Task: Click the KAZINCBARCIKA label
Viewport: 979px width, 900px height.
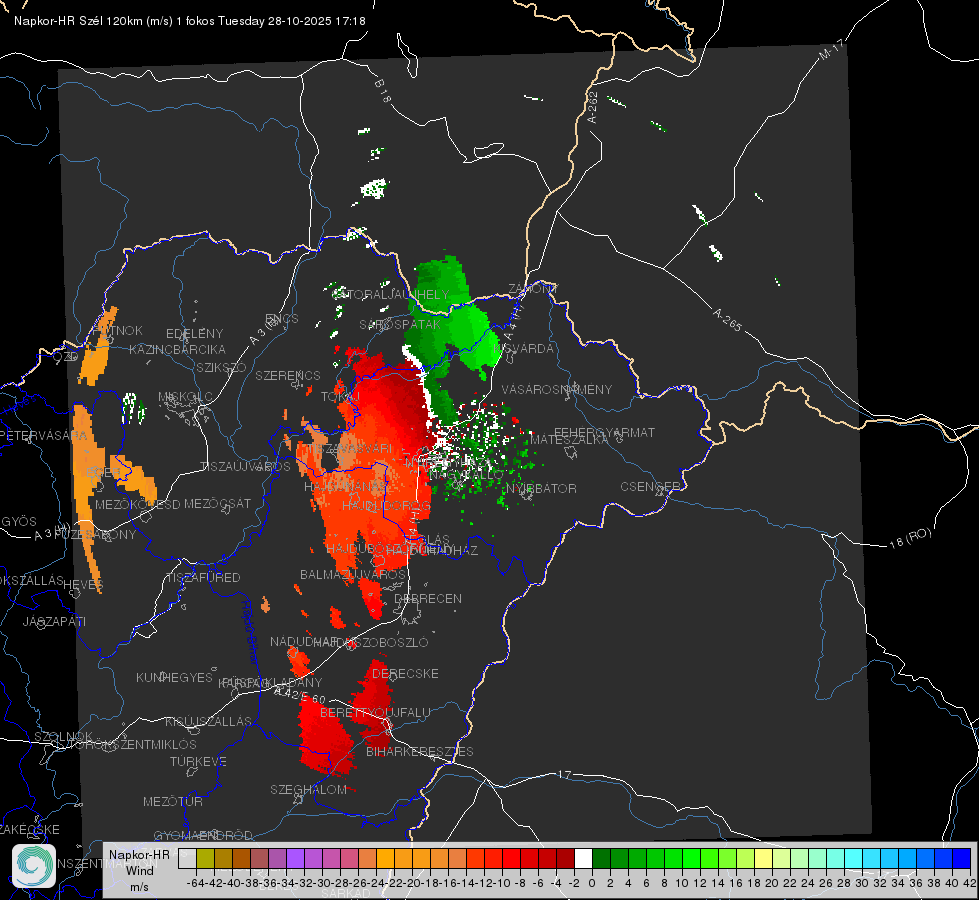Action: pos(177,349)
